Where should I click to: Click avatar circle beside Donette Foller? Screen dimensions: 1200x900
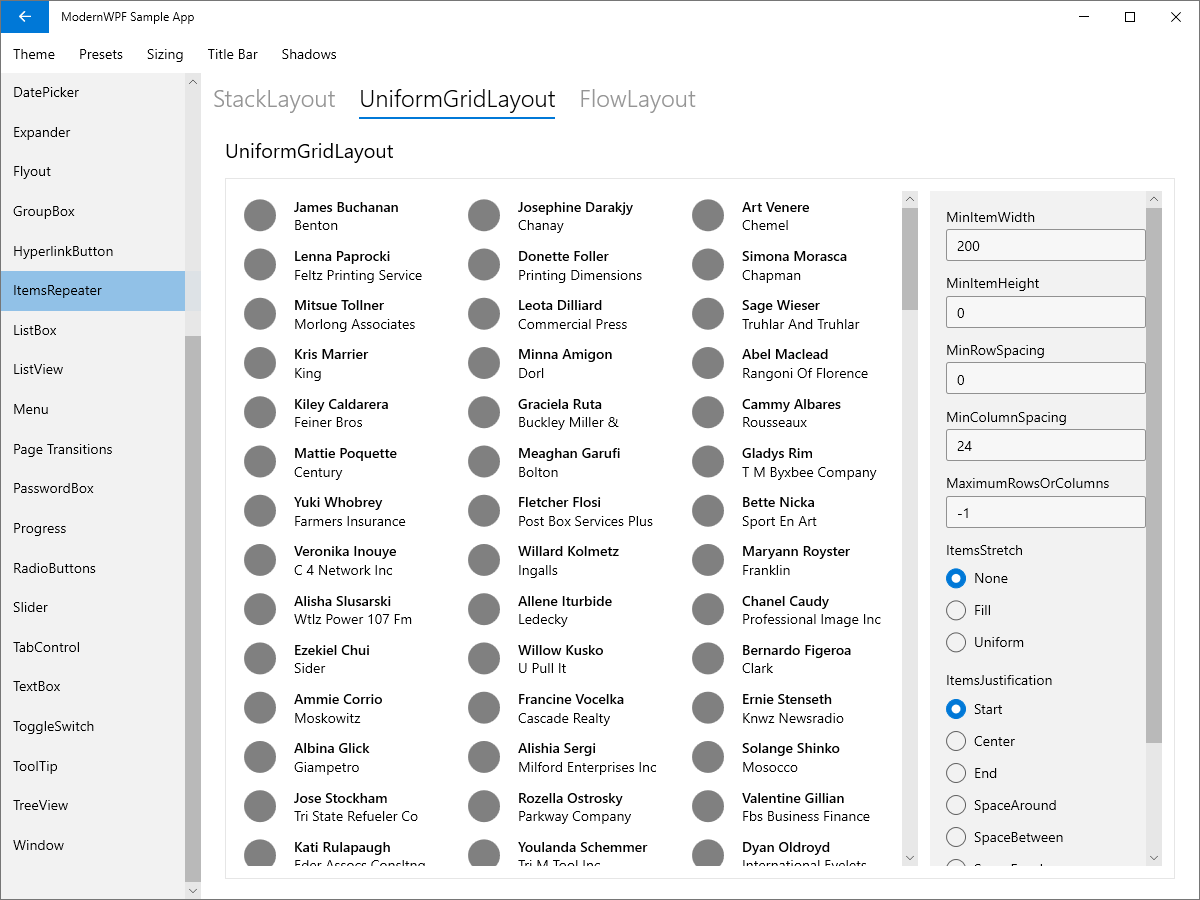(x=484, y=264)
